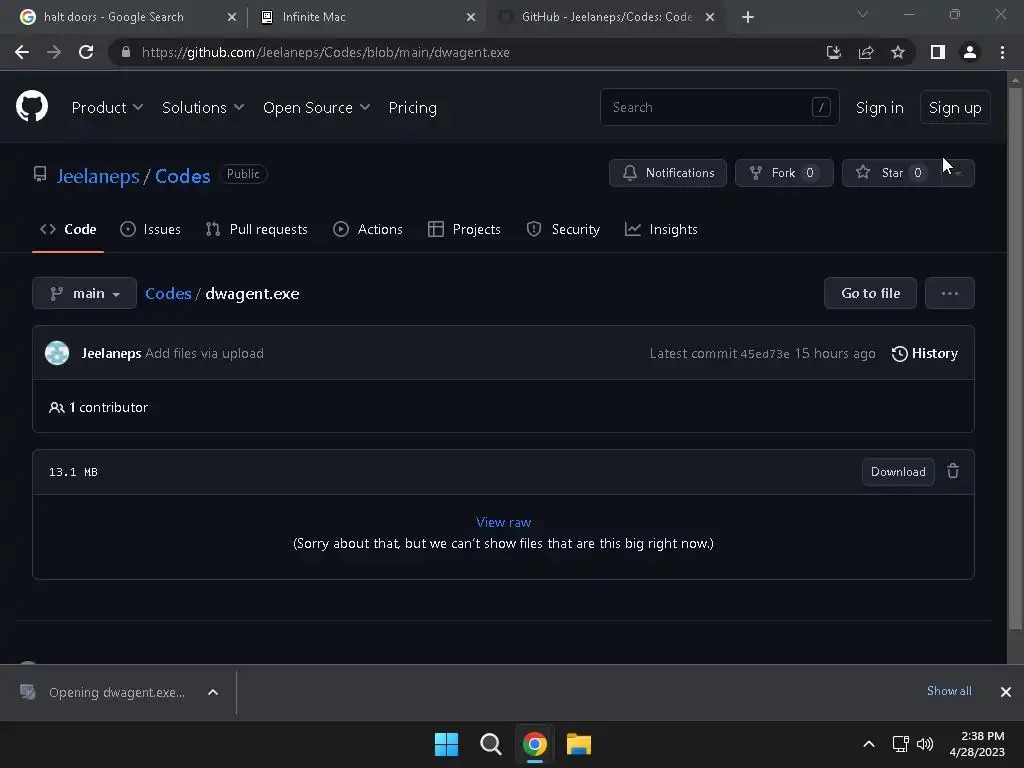Open commit History link
Image resolution: width=1024 pixels, height=768 pixels.
(x=925, y=353)
